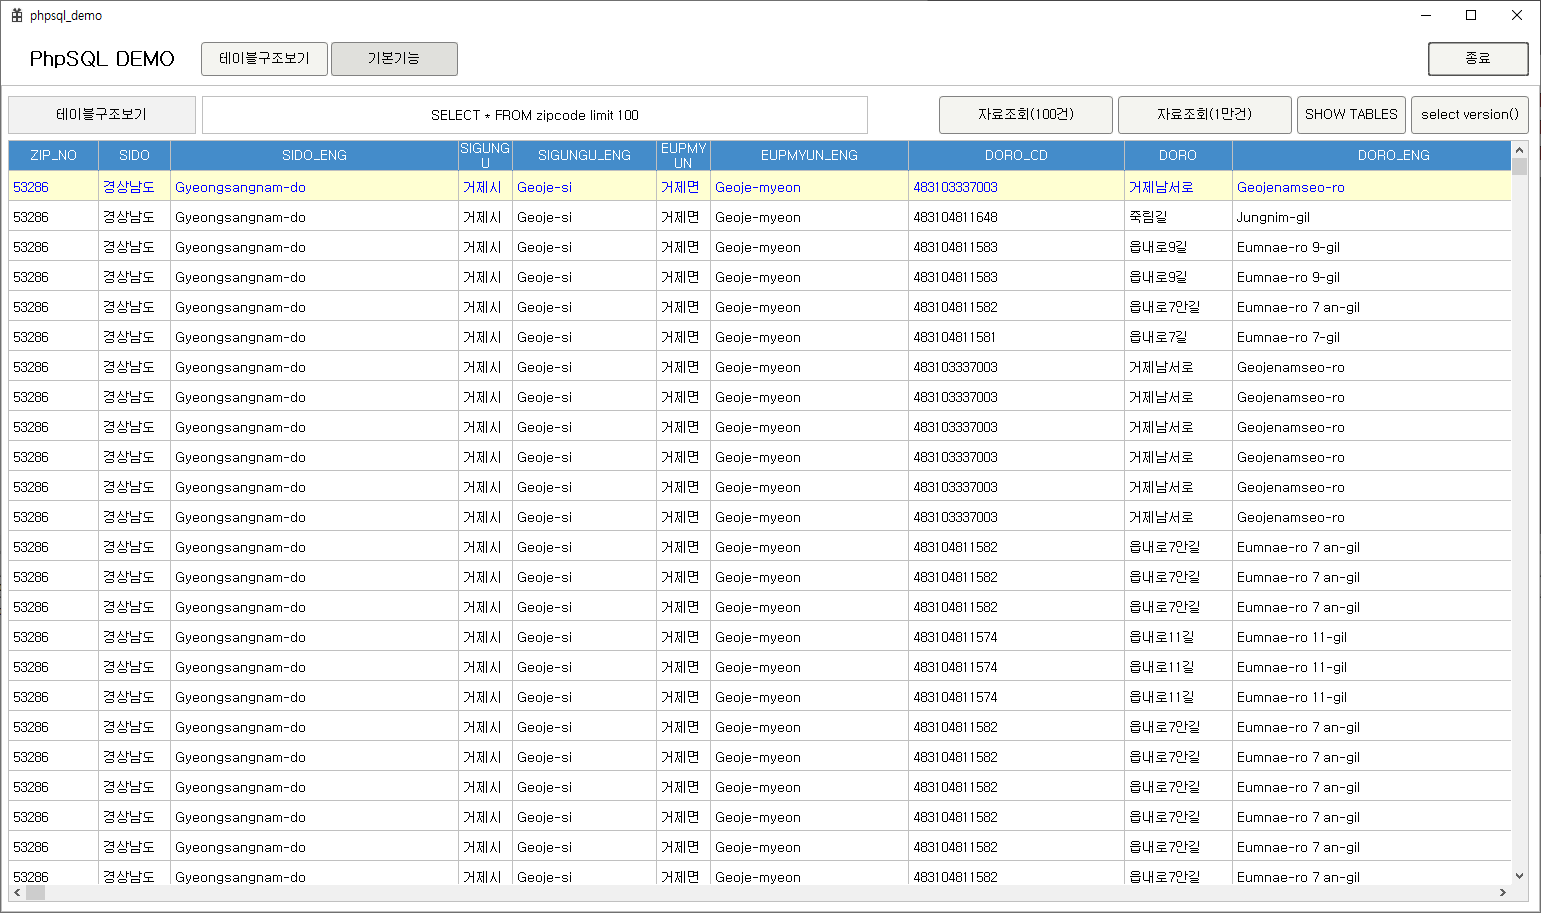The height and width of the screenshot is (913, 1541).
Task: Click the SHOW TABLES button
Action: click(x=1351, y=115)
